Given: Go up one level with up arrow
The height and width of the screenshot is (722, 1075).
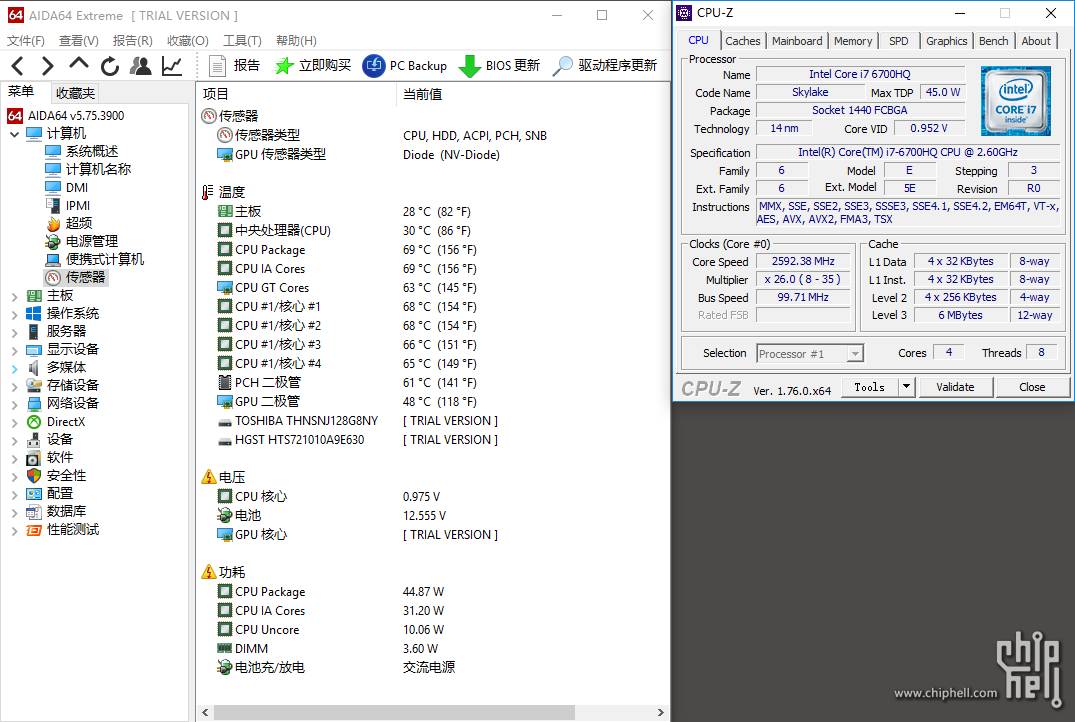Looking at the screenshot, I should tap(79, 64).
